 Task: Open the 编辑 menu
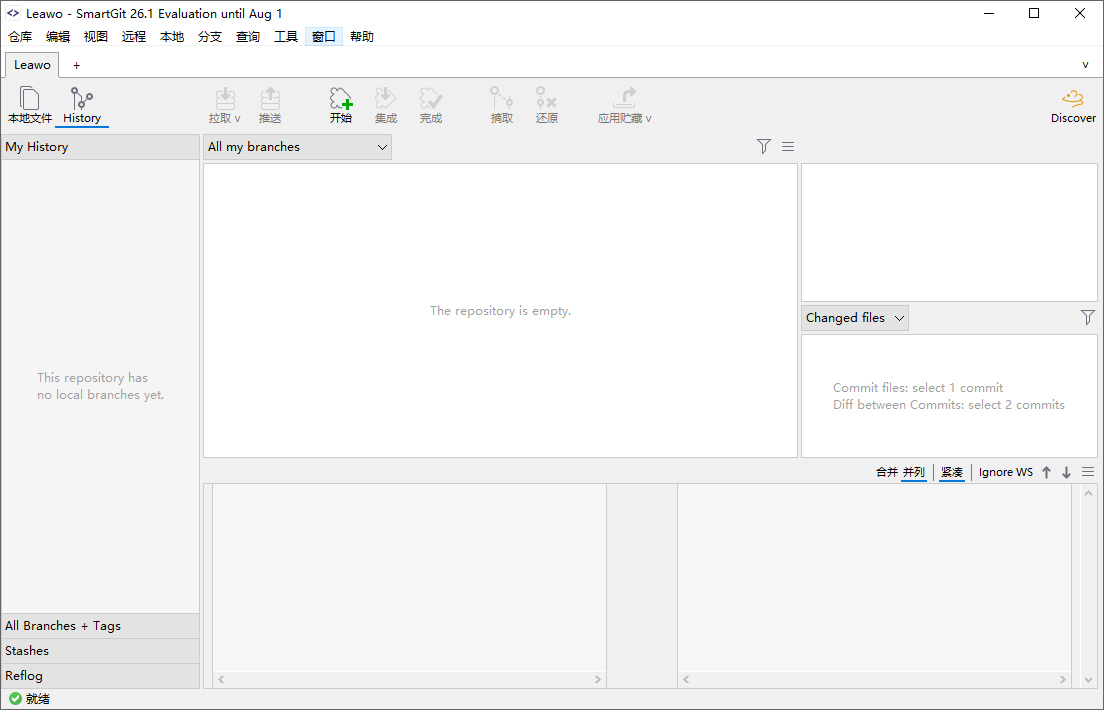(58, 37)
